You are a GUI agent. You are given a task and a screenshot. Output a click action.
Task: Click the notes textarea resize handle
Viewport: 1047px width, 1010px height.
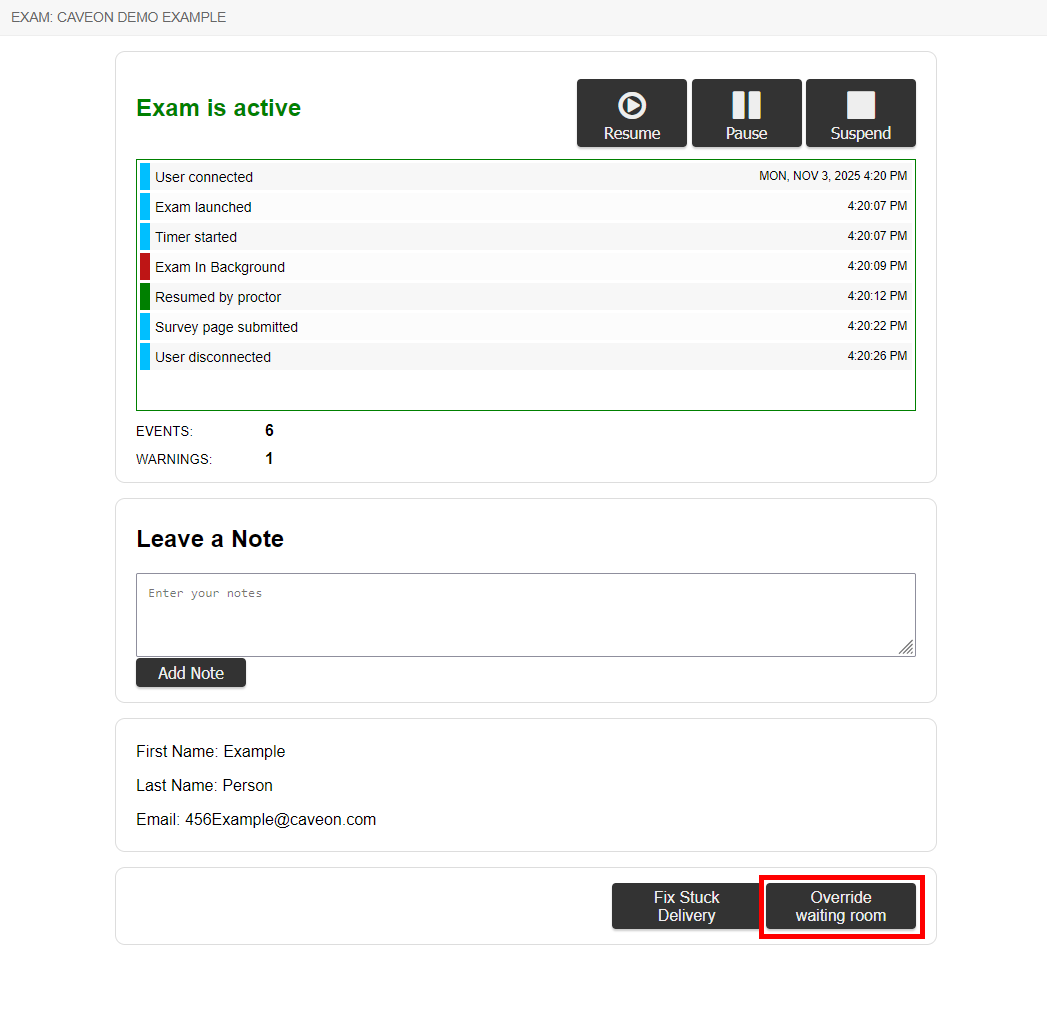click(x=906, y=648)
